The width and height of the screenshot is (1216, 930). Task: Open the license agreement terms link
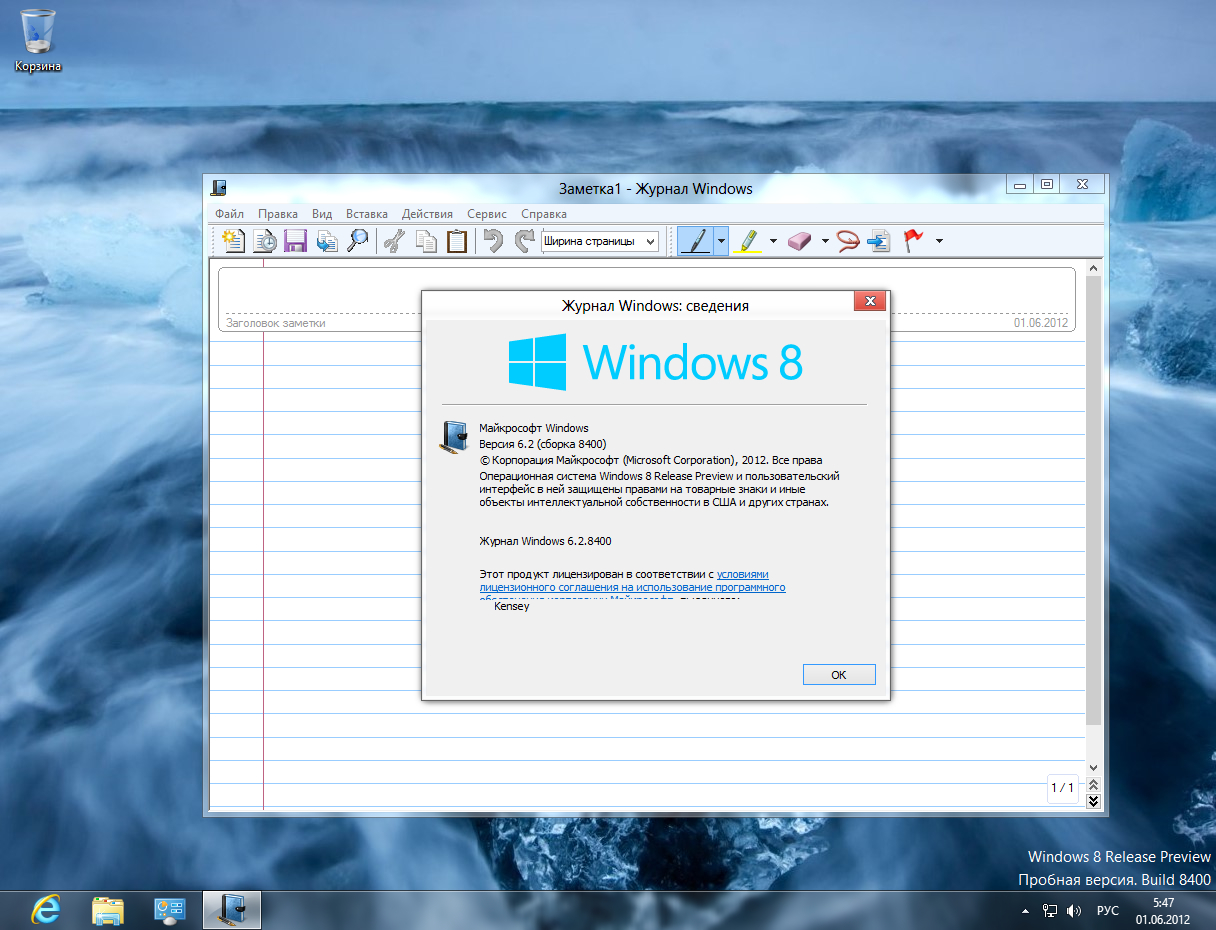(632, 587)
